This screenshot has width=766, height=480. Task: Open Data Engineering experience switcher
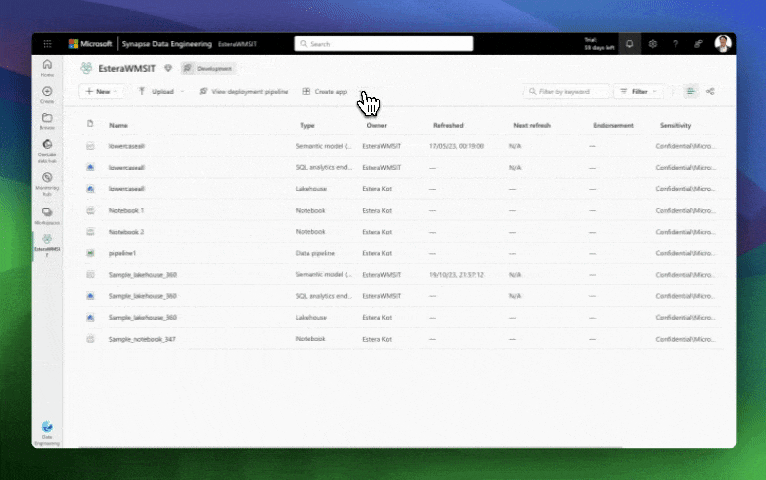47,433
